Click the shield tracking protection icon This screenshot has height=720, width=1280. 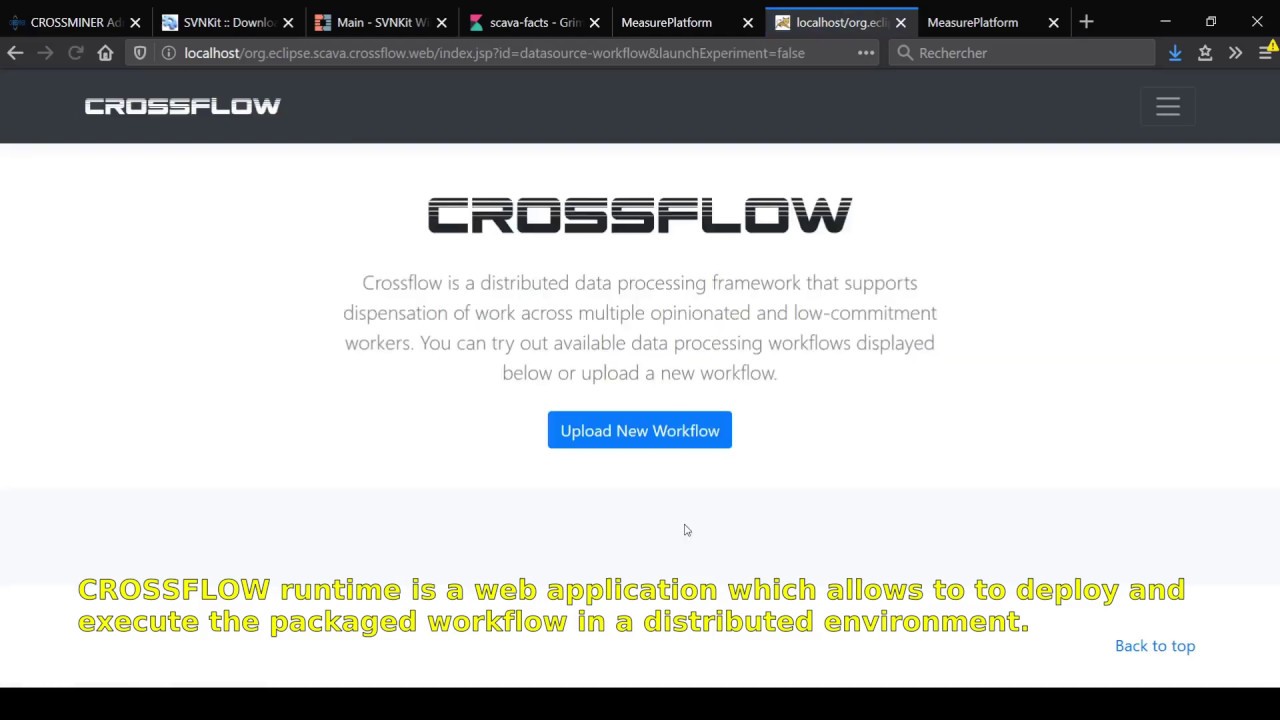point(140,53)
